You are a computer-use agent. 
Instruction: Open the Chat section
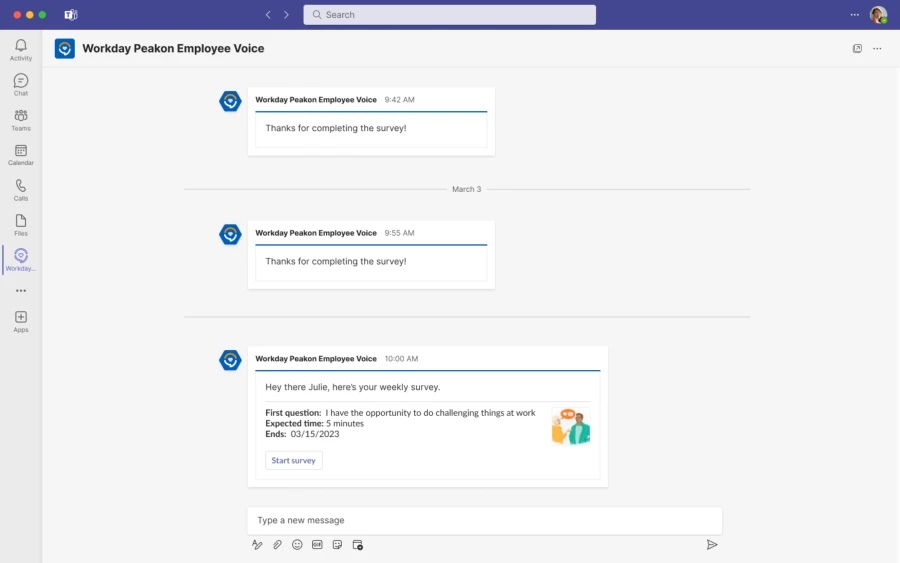point(21,85)
